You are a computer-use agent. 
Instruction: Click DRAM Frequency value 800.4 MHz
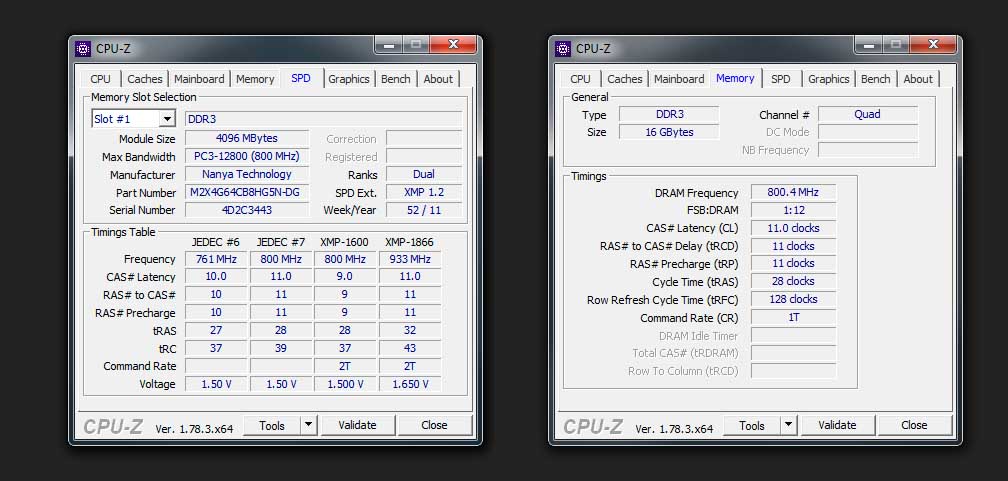793,192
